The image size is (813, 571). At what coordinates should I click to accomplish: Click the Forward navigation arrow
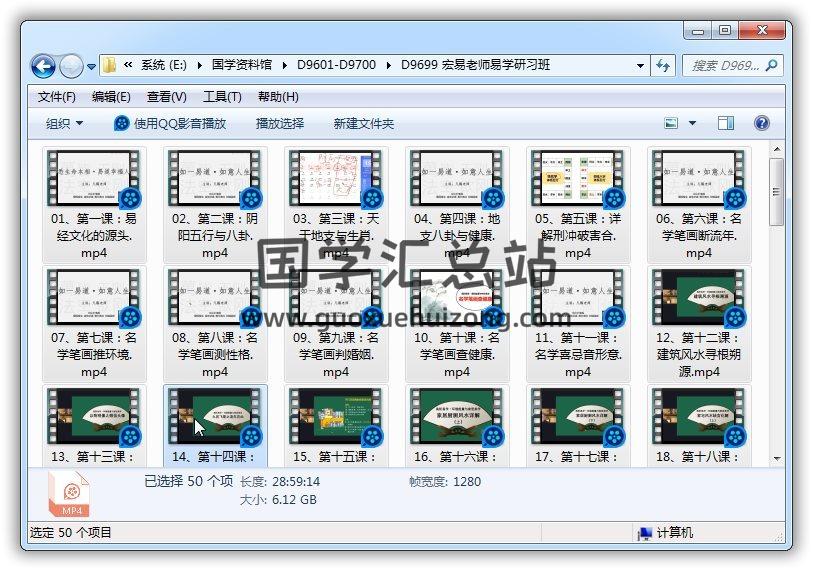(71, 66)
